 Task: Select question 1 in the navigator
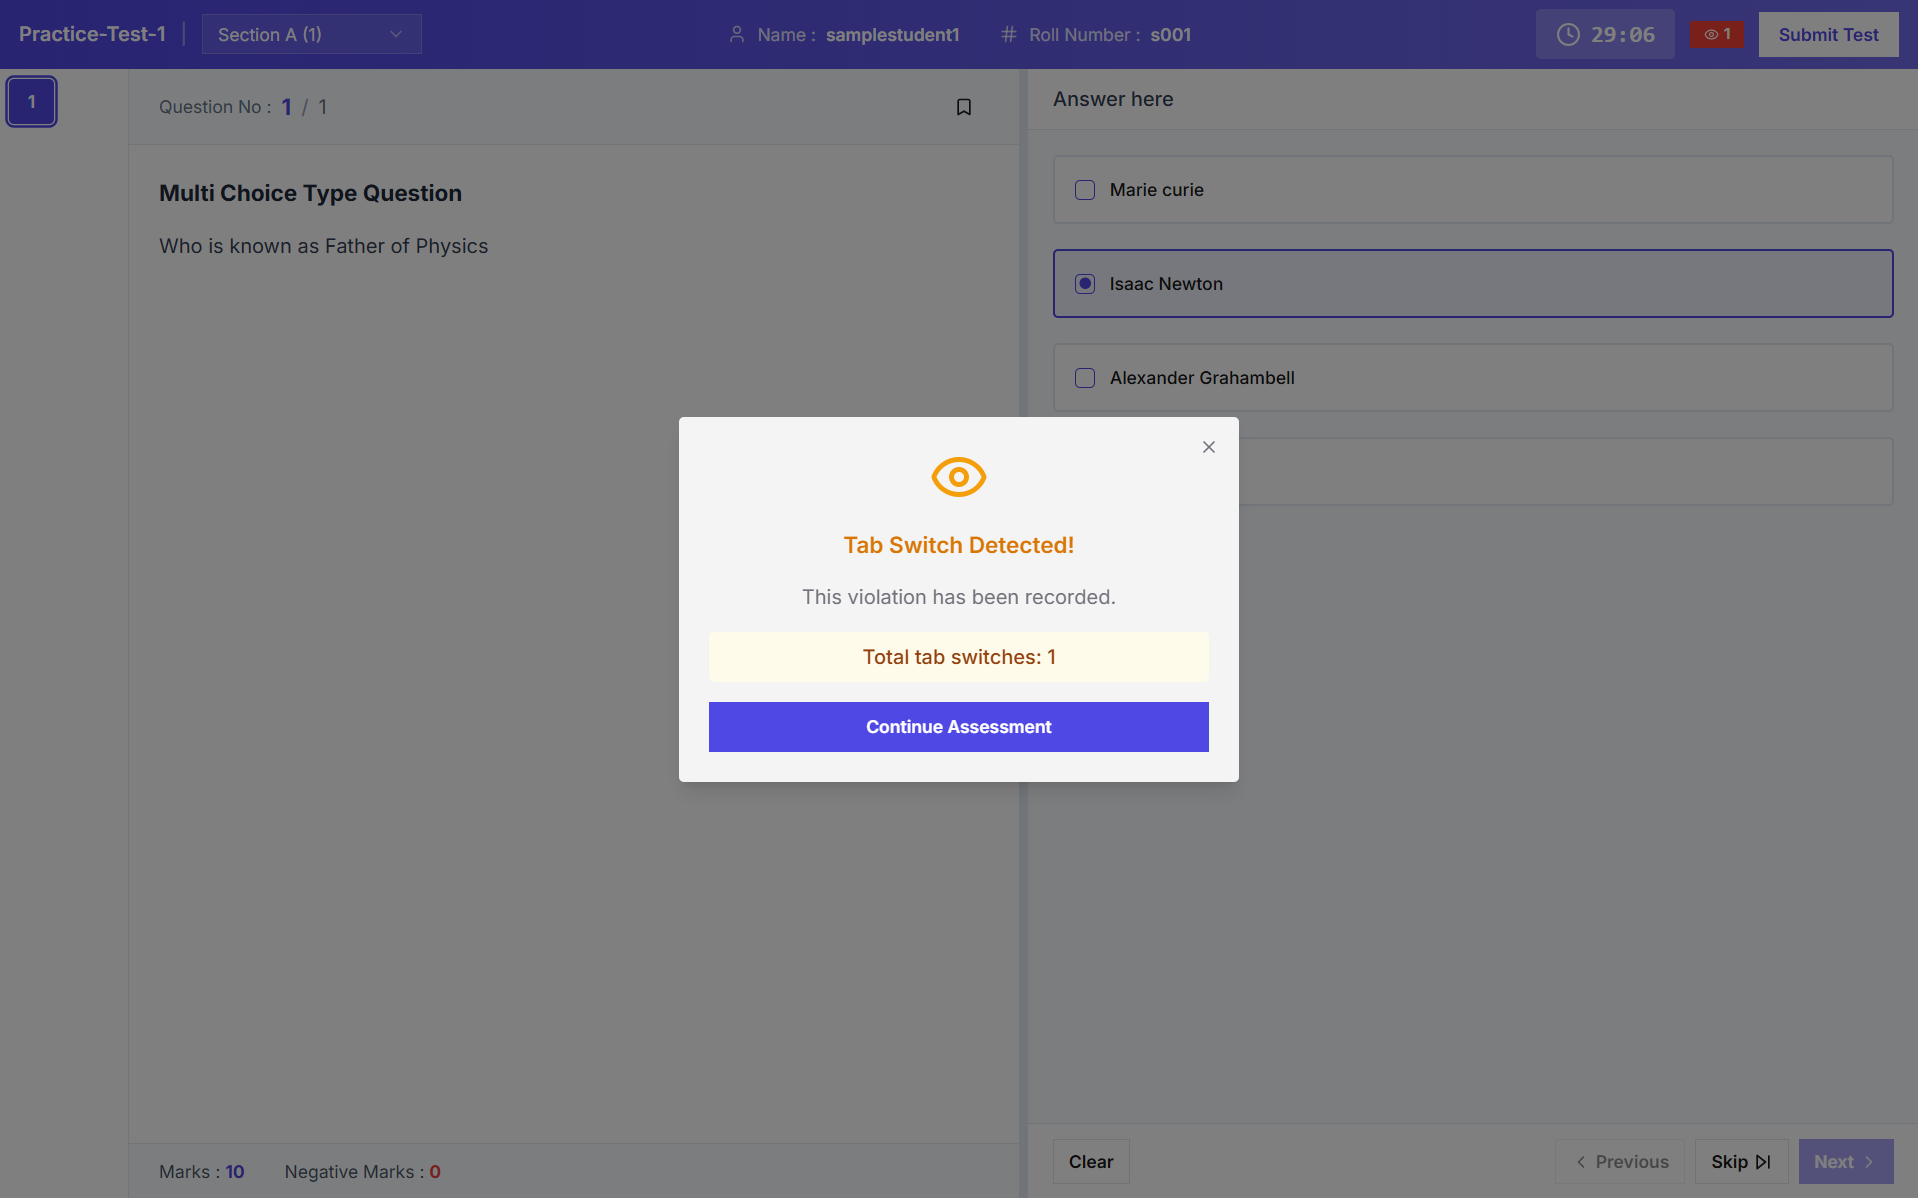click(x=32, y=102)
